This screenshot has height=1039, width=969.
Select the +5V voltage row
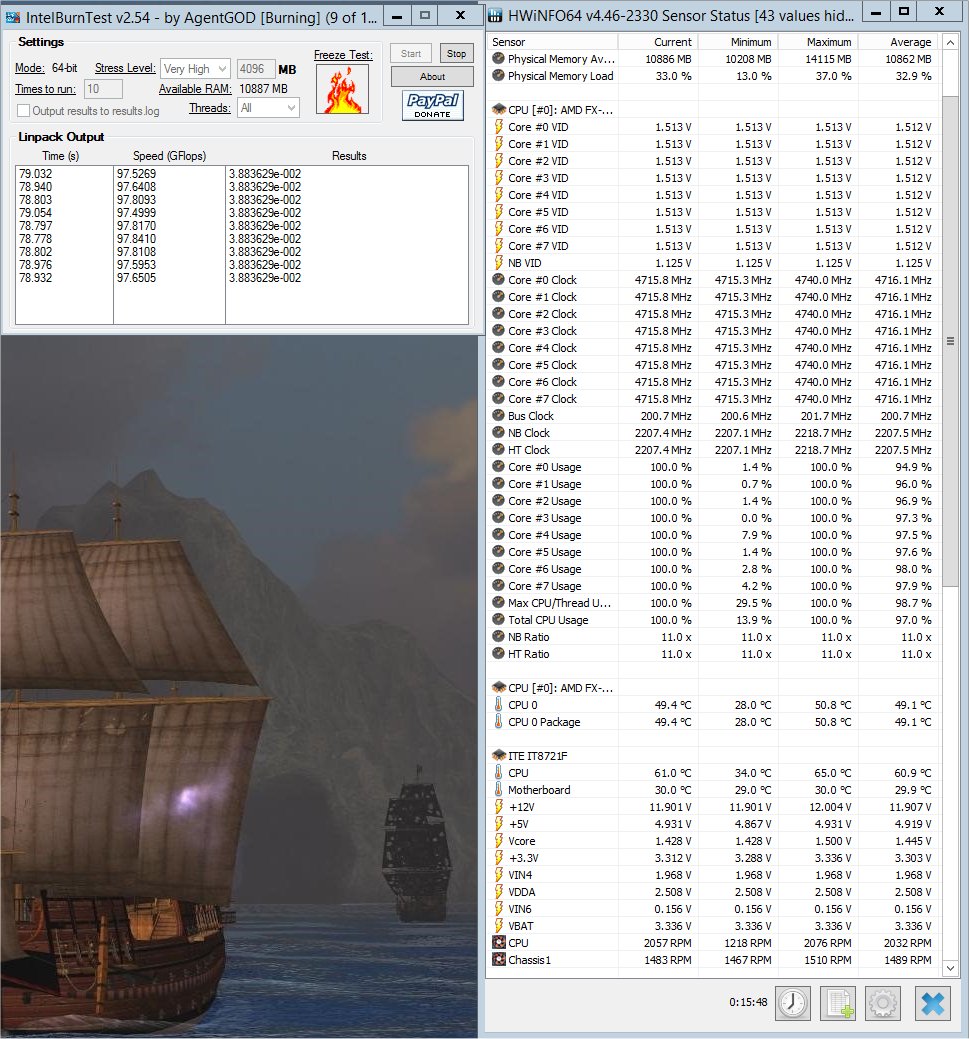click(713, 824)
